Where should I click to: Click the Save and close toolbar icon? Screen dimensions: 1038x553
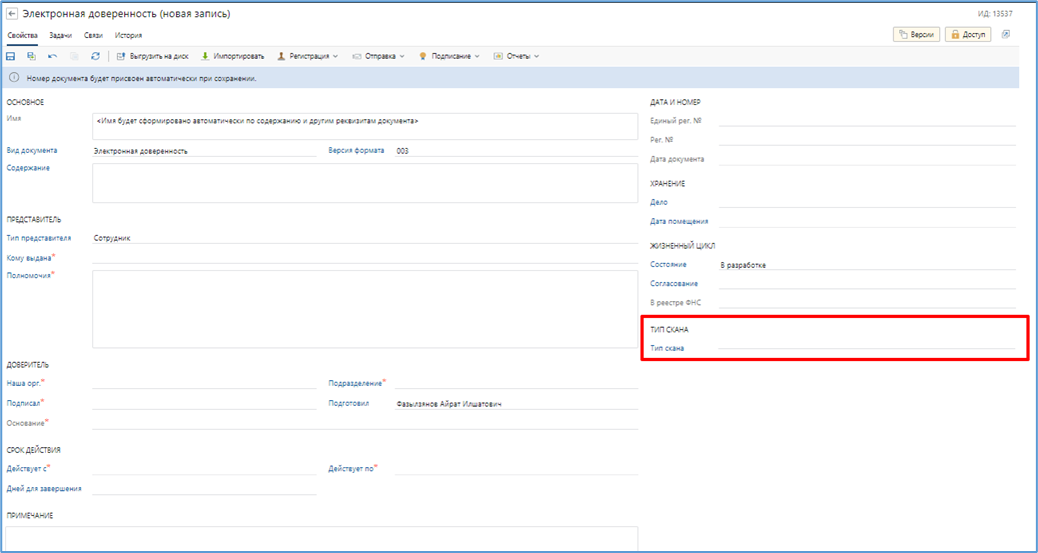tap(31, 56)
